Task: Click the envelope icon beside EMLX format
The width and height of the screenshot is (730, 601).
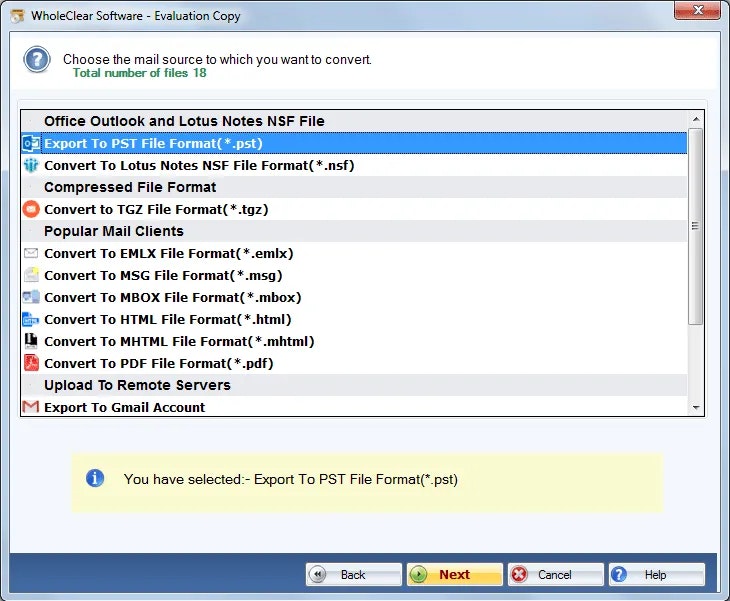Action: point(31,253)
